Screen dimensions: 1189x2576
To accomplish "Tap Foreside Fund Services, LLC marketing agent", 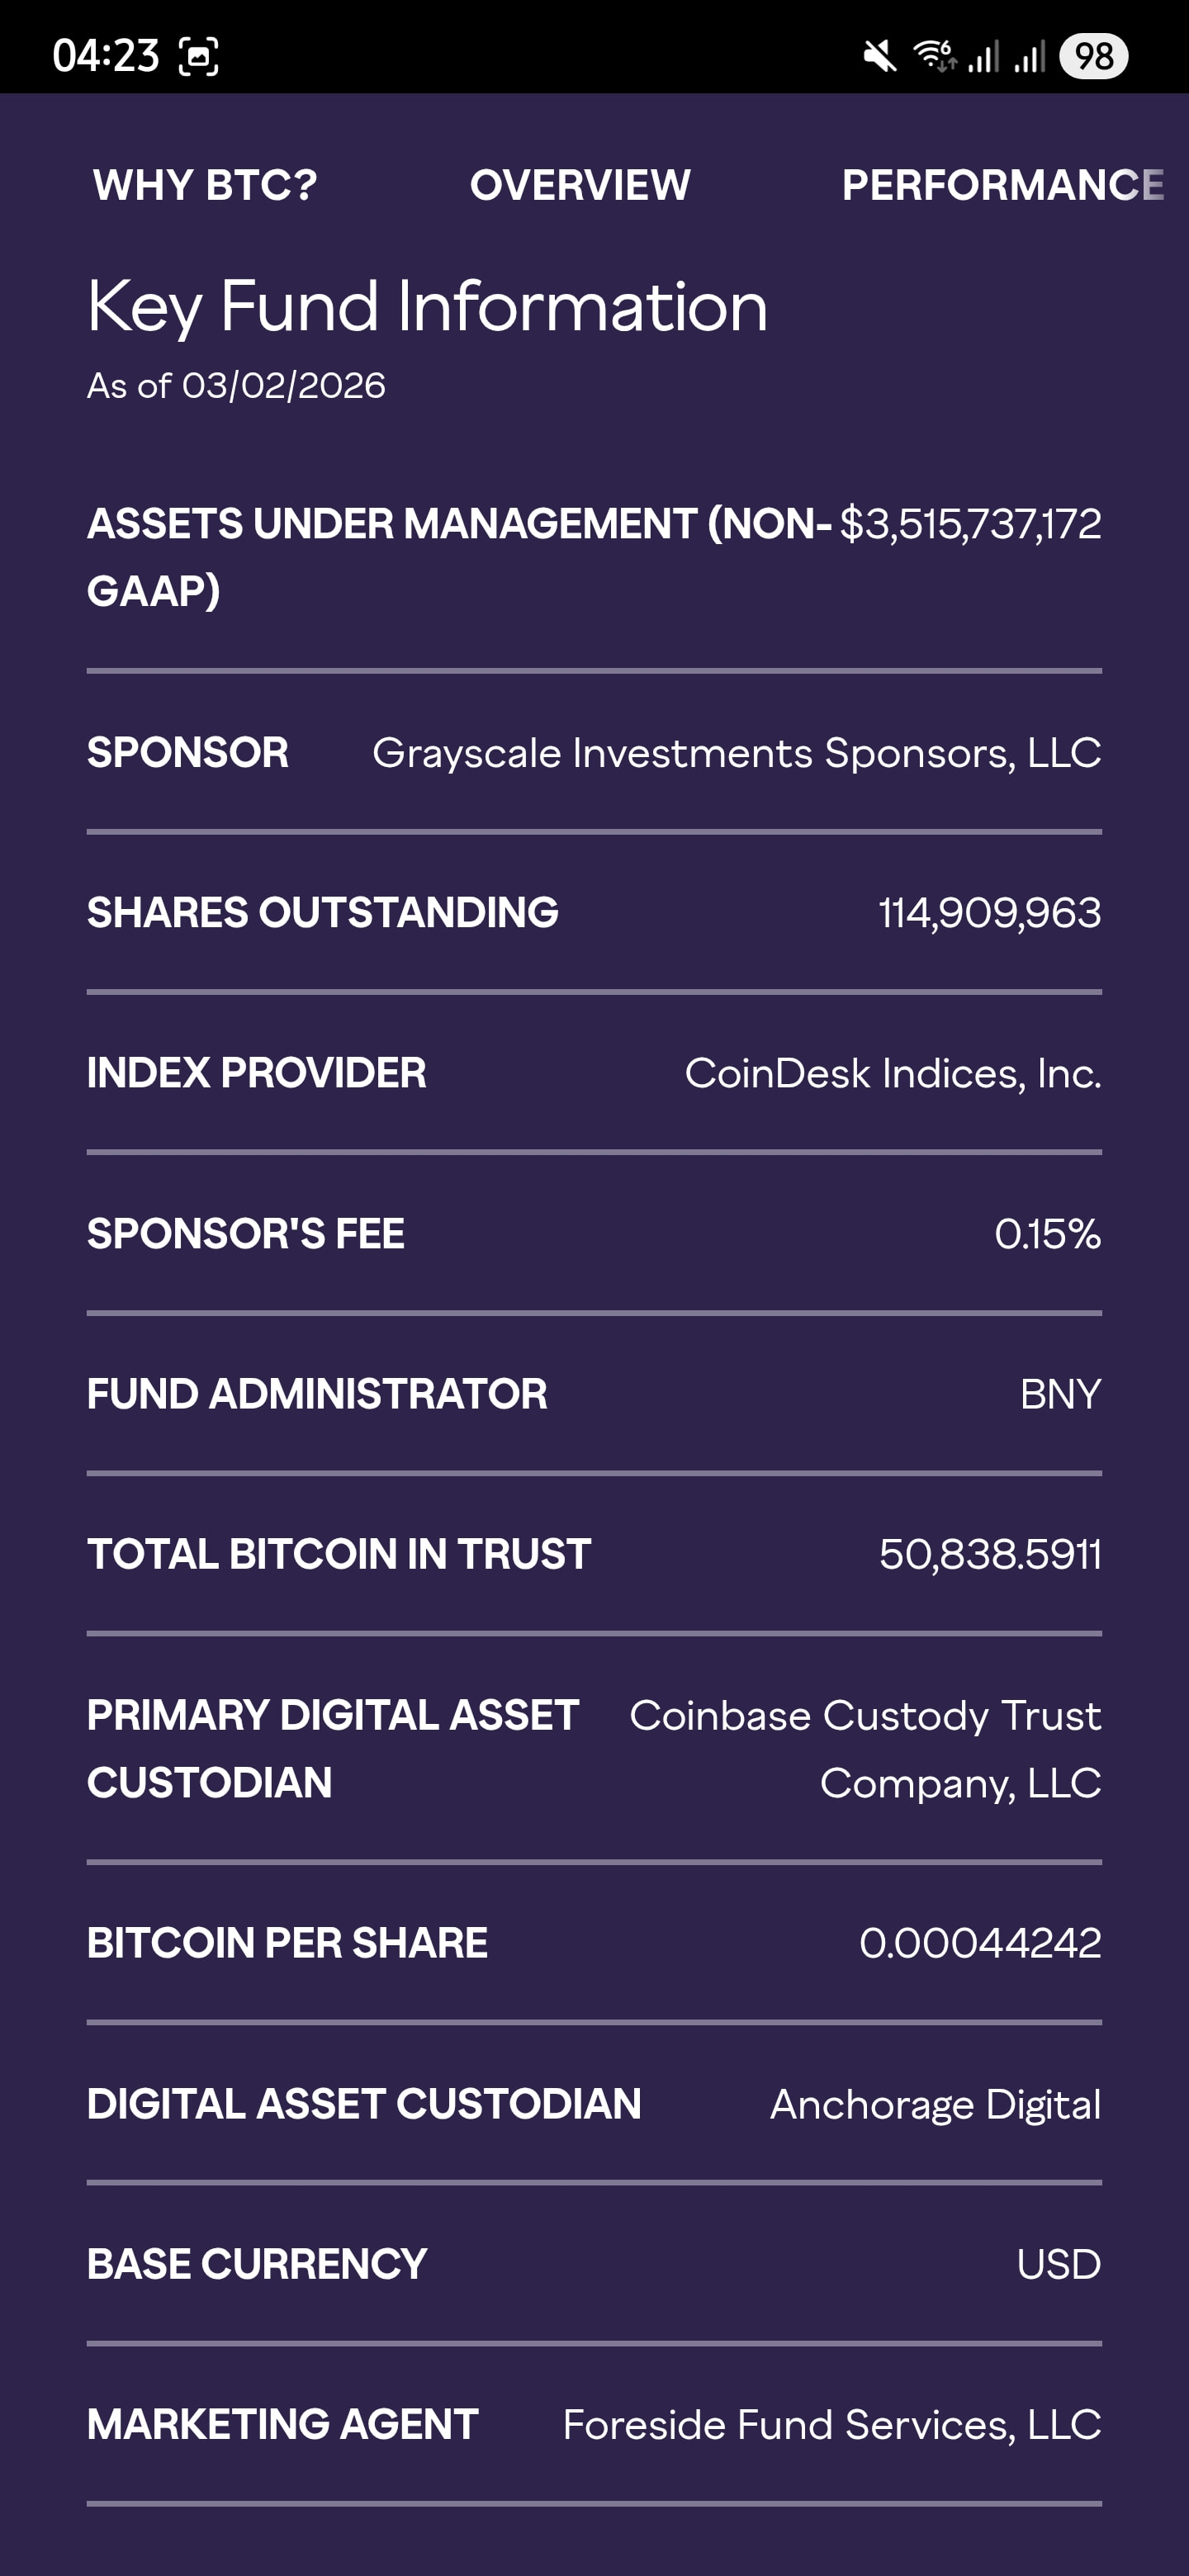I will pos(831,2424).
